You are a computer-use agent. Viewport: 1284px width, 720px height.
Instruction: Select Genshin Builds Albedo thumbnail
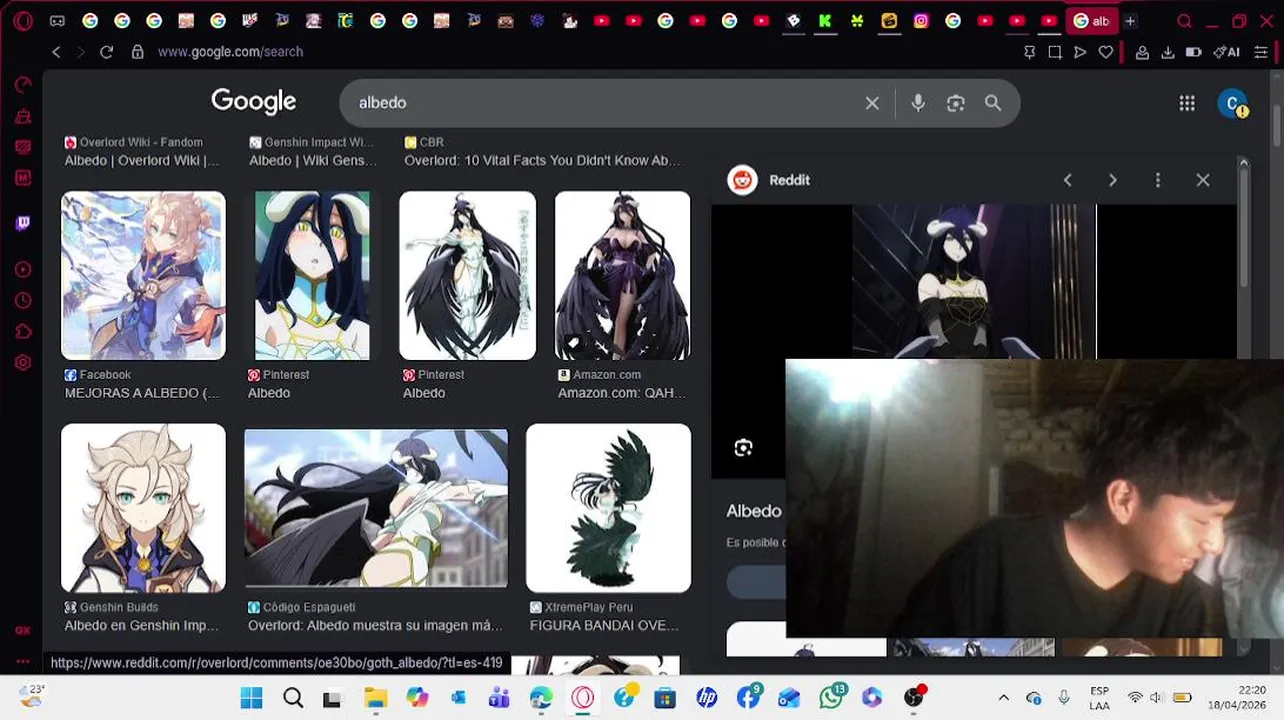tap(143, 508)
